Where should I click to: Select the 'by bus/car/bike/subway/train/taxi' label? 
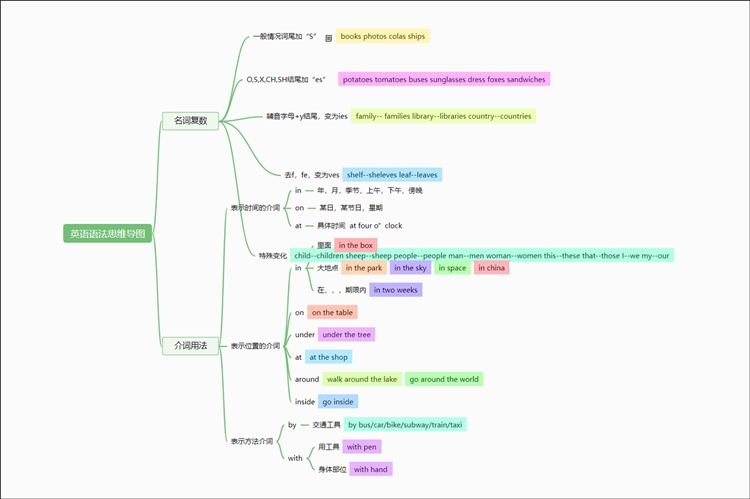pyautogui.click(x=405, y=424)
